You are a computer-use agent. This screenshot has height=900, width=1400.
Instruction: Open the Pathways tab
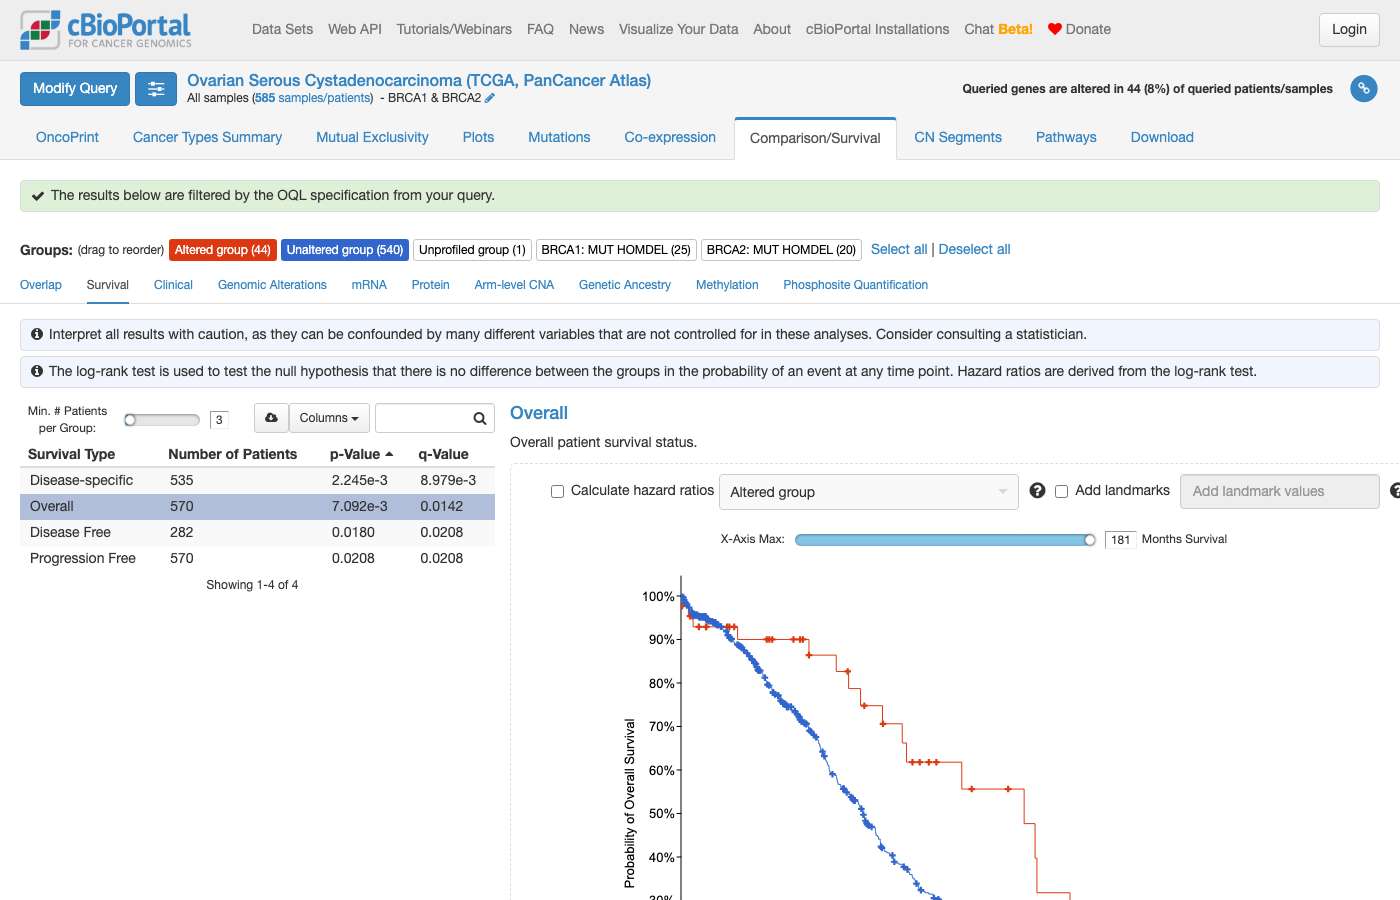pyautogui.click(x=1066, y=137)
